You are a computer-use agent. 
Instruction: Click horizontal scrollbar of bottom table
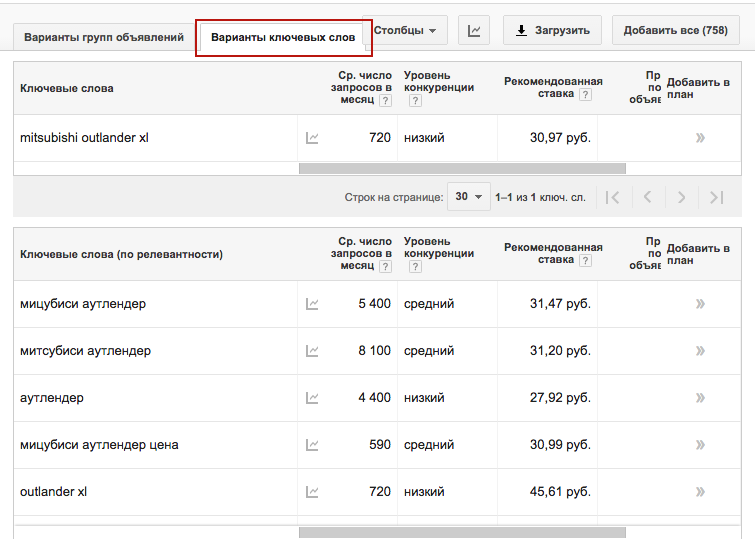coord(462,532)
